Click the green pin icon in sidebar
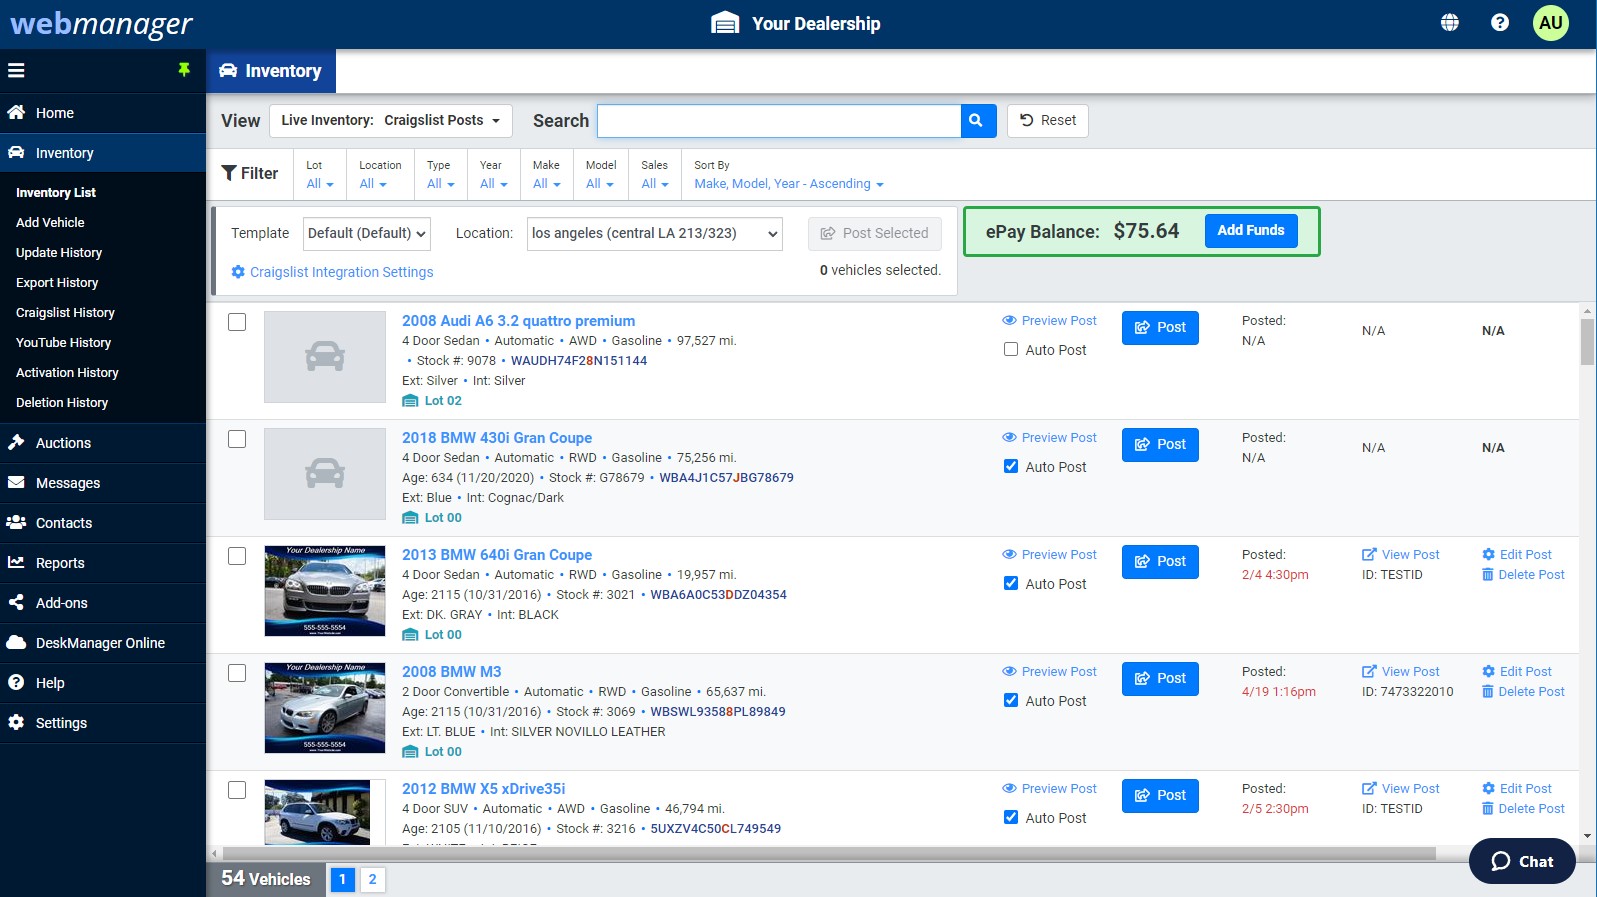Viewport: 1597px width, 897px height. pyautogui.click(x=184, y=70)
